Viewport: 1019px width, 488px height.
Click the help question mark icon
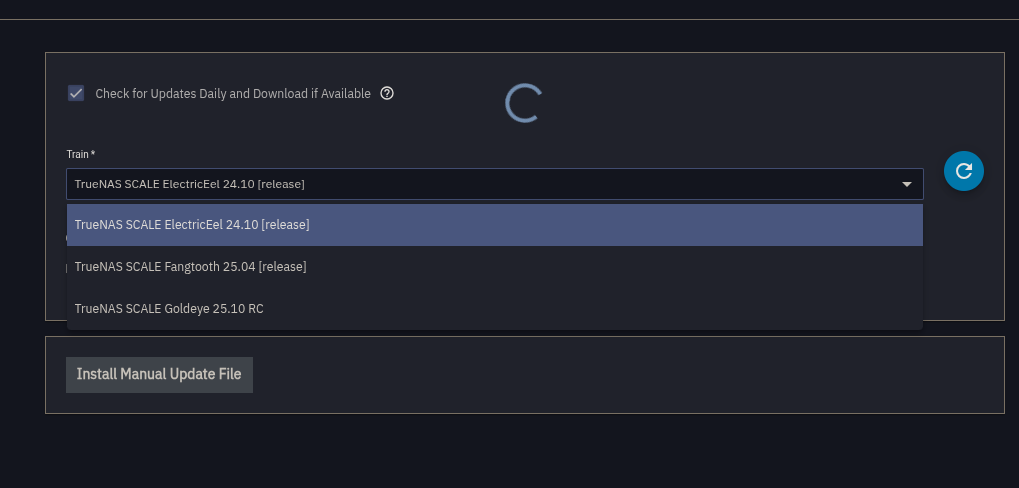click(x=387, y=93)
